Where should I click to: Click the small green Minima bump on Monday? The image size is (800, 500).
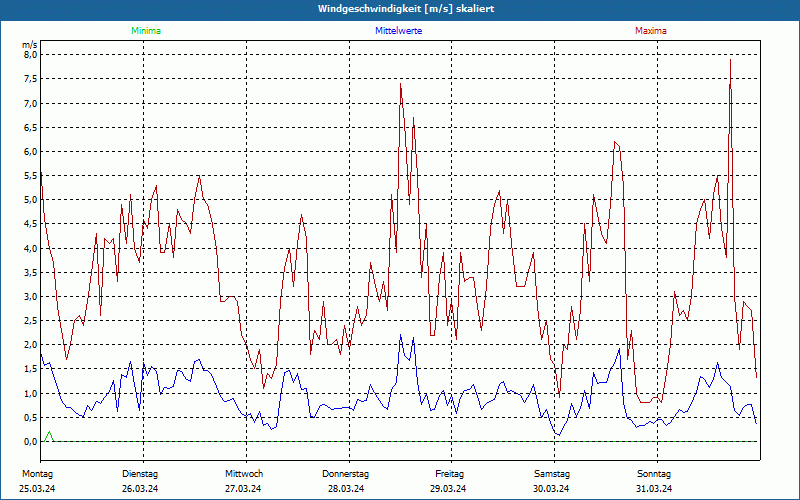pyautogui.click(x=49, y=436)
